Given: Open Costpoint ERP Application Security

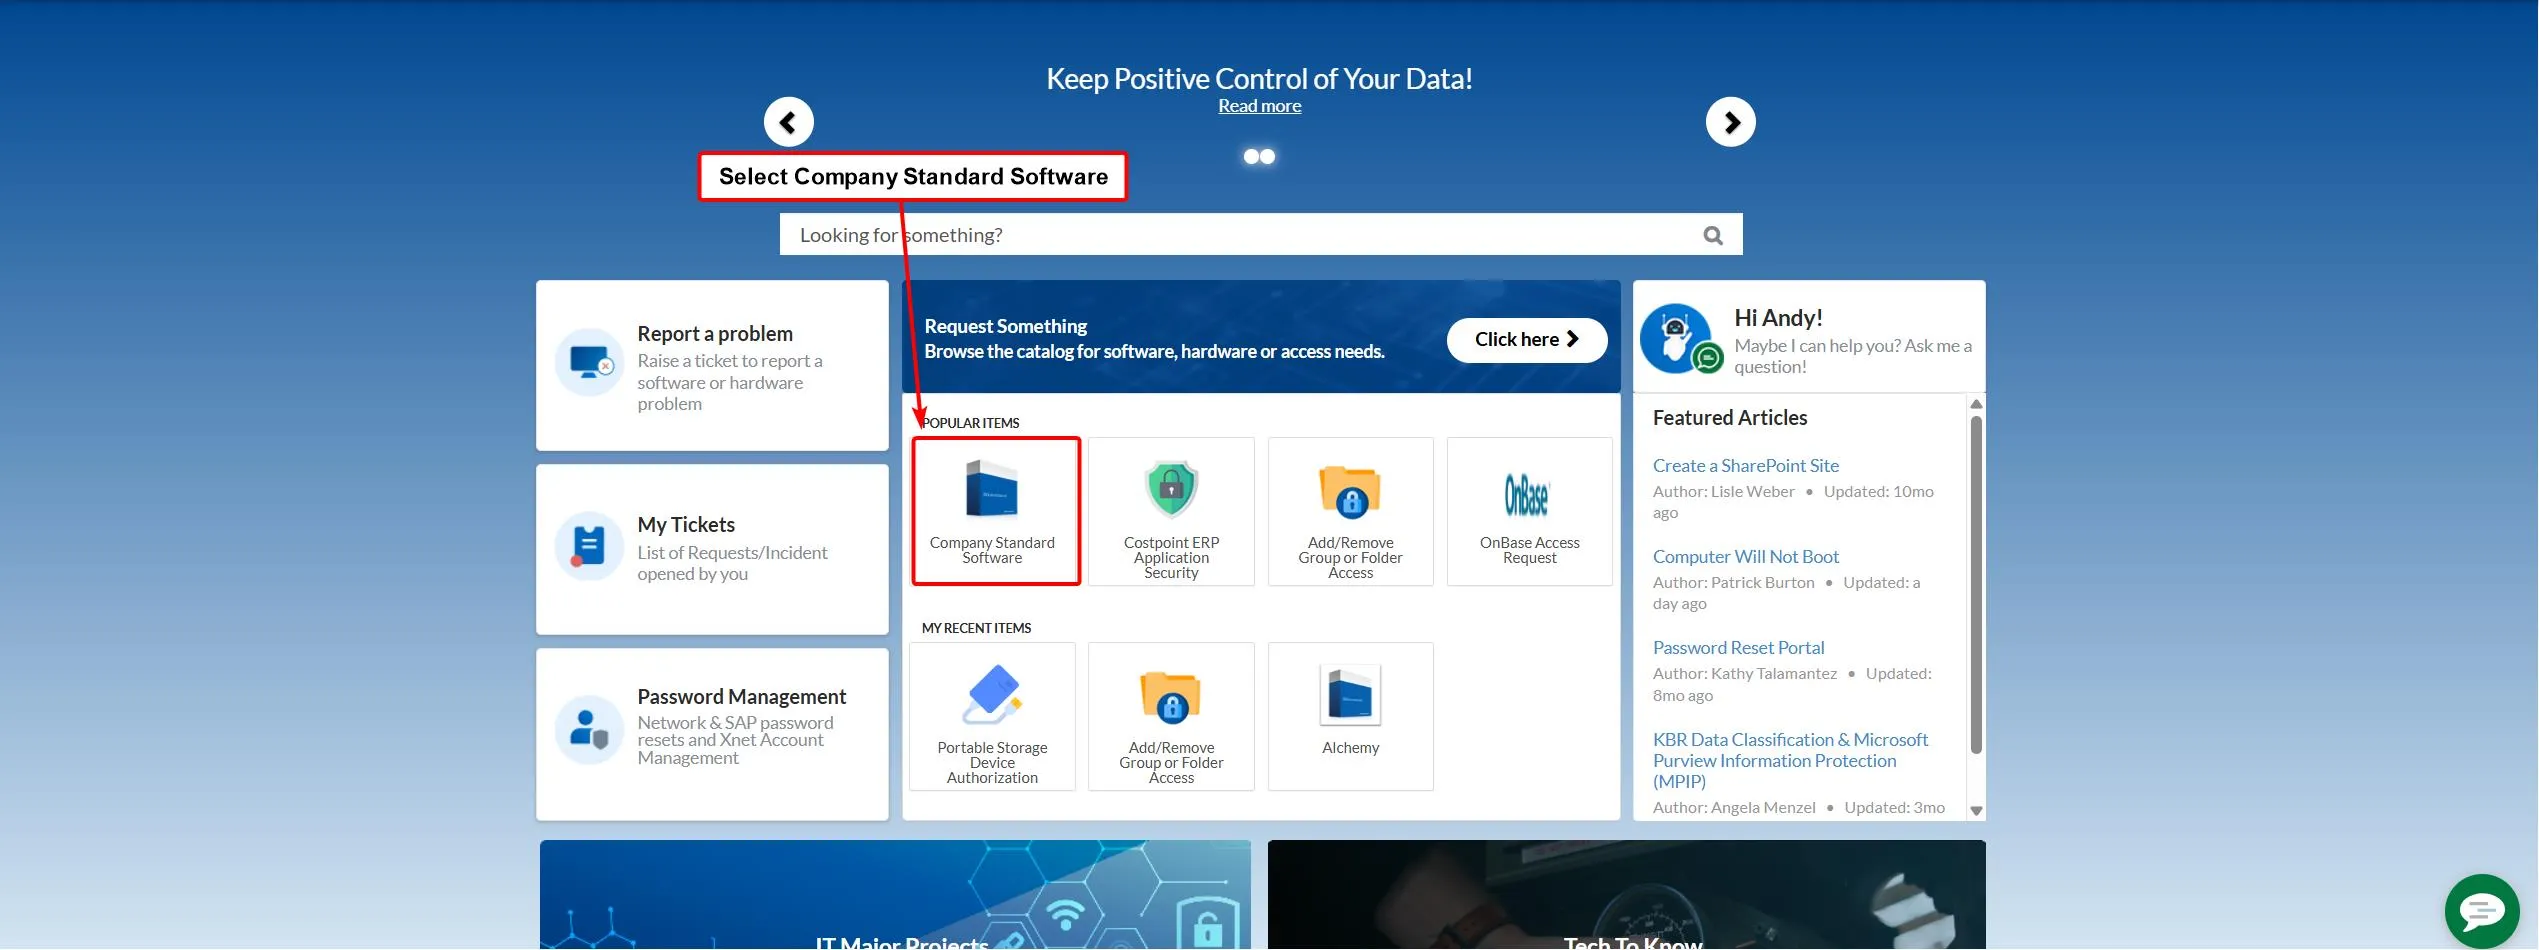Looking at the screenshot, I should 1170,487.
